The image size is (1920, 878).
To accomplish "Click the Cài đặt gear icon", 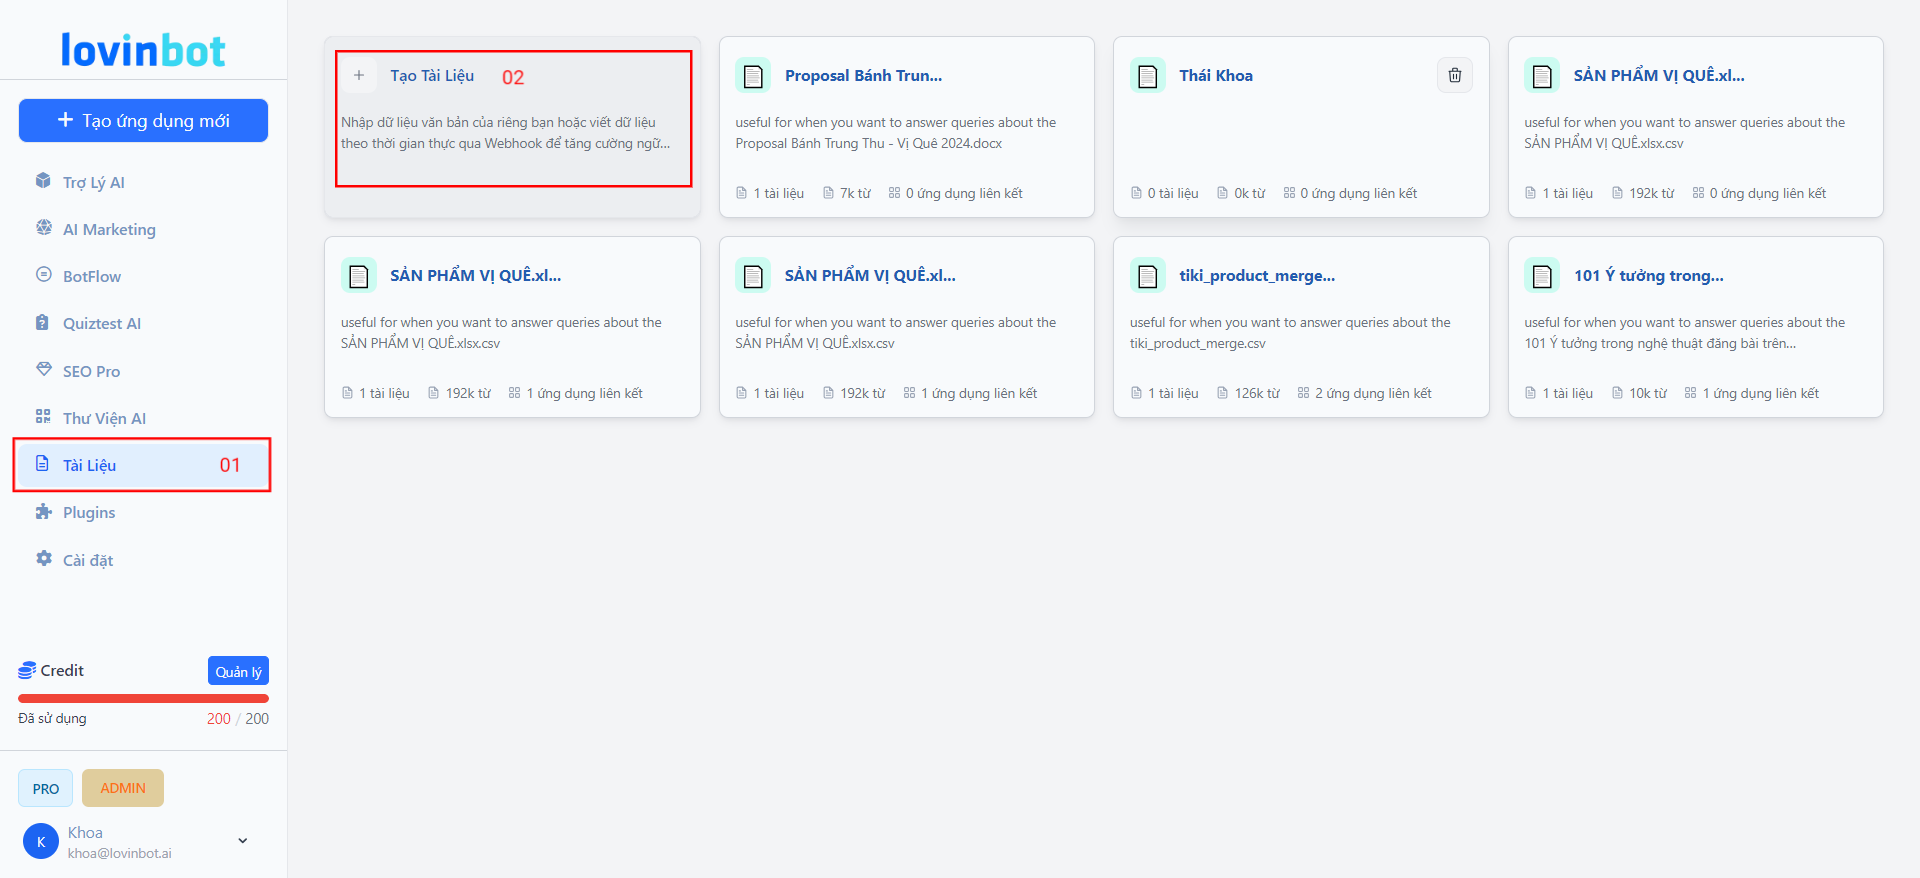I will (43, 559).
